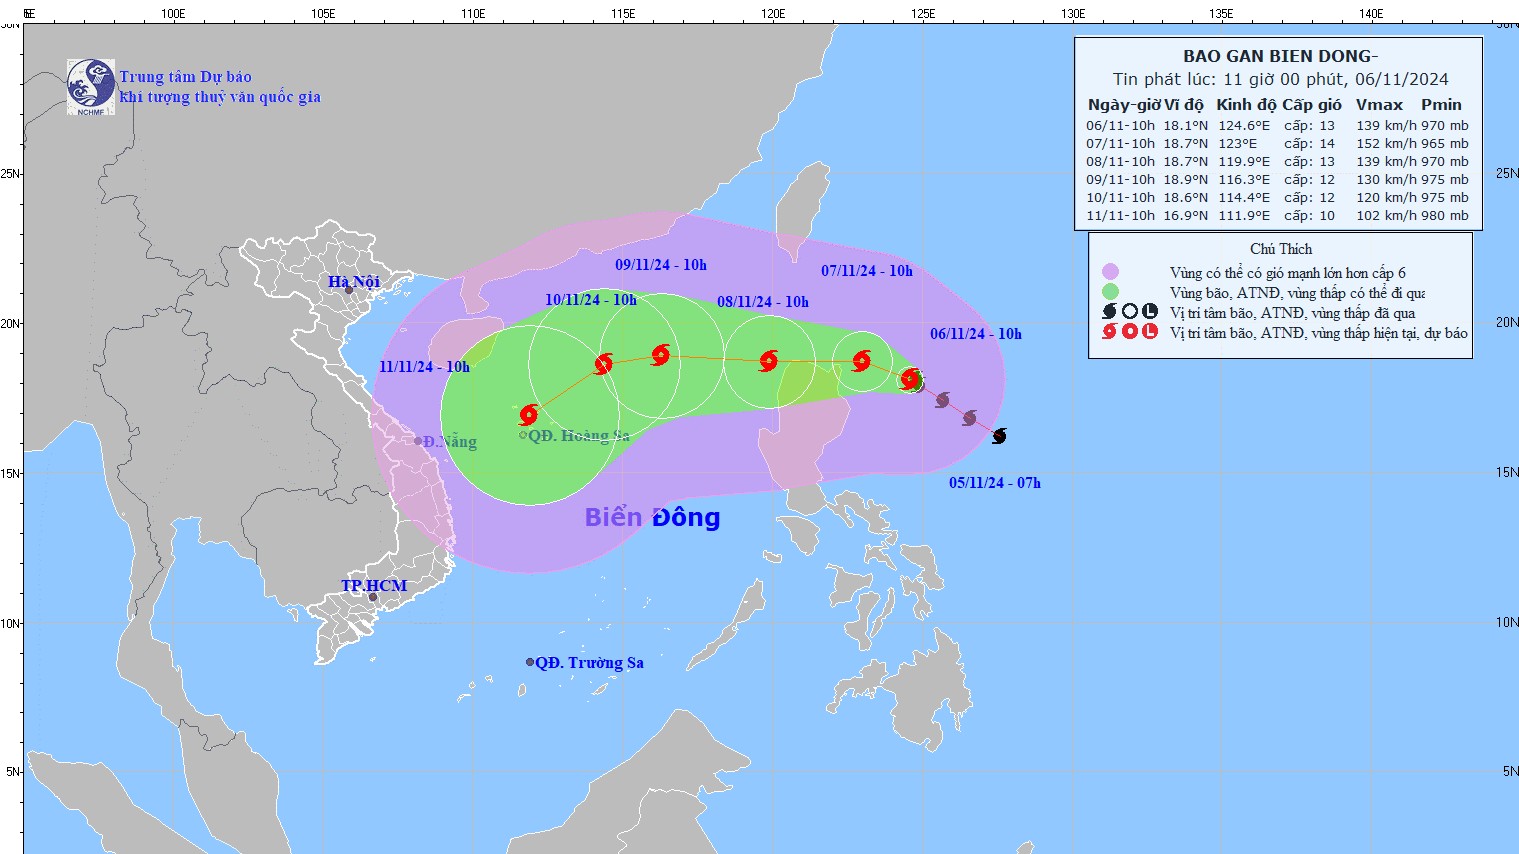Click the '130 km/h' Vmax cell

click(1386, 180)
